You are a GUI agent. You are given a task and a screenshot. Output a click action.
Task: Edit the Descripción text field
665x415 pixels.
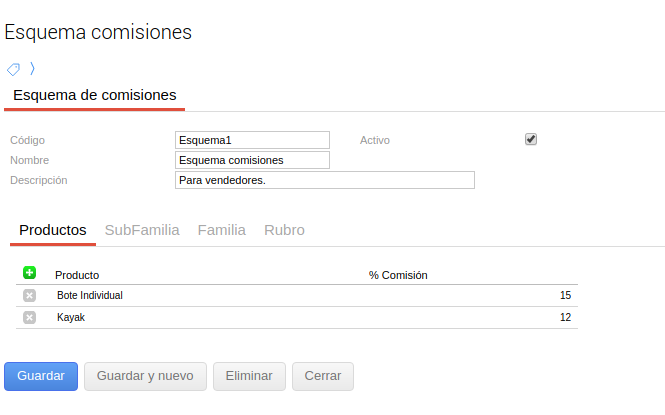(324, 180)
